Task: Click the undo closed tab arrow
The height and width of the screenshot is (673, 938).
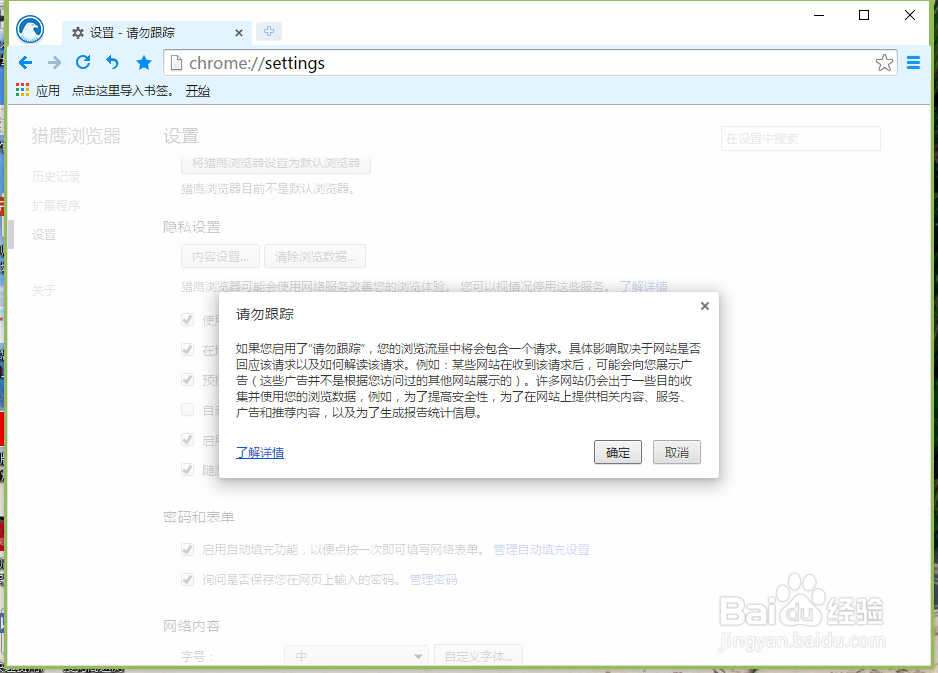Action: coord(112,62)
